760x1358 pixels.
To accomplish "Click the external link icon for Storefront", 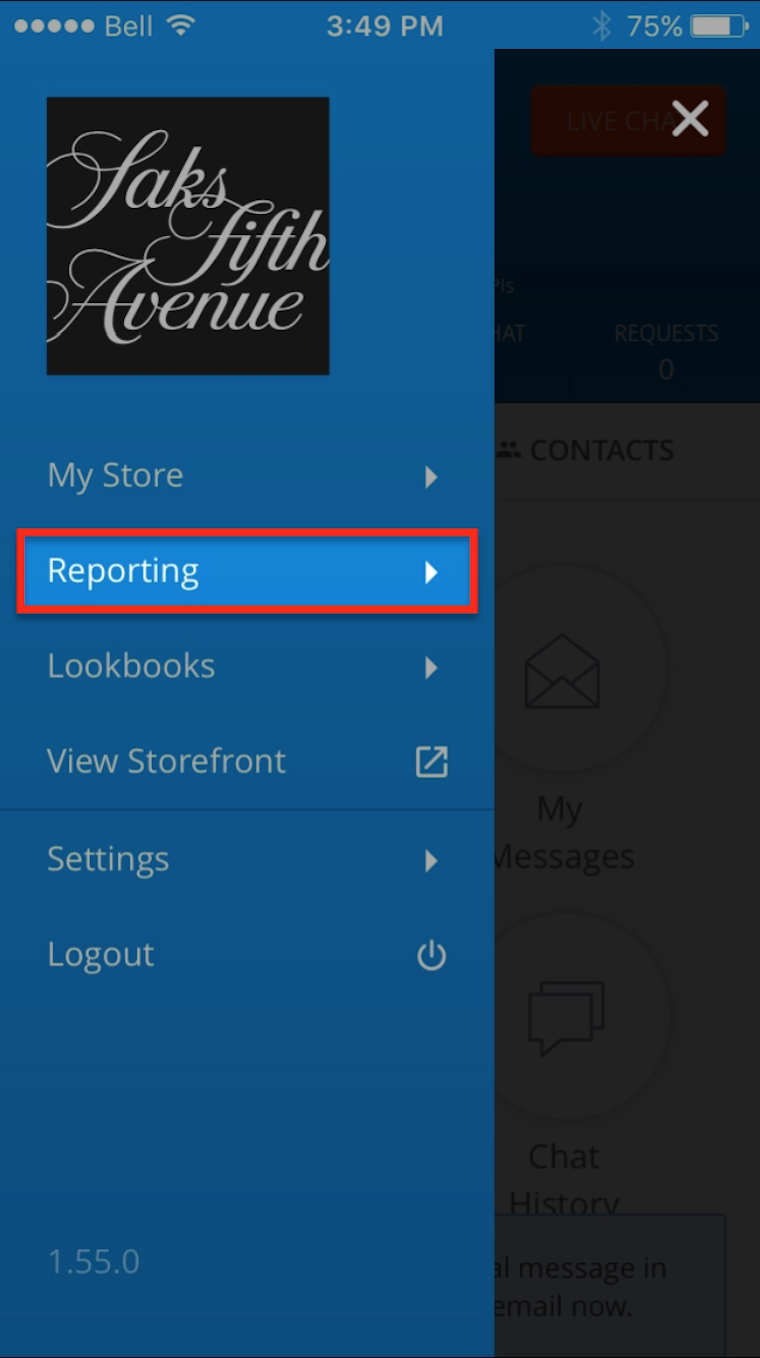I will click(431, 762).
